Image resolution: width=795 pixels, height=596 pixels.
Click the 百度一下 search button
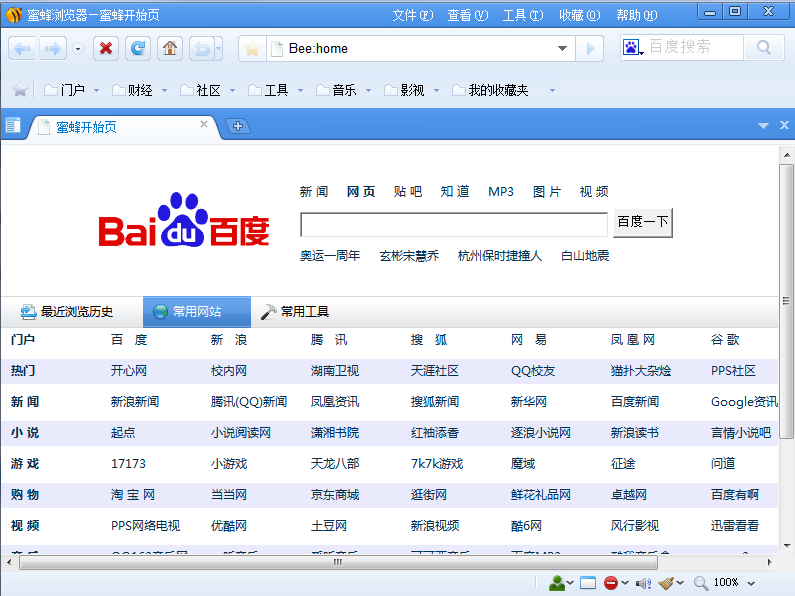point(642,222)
